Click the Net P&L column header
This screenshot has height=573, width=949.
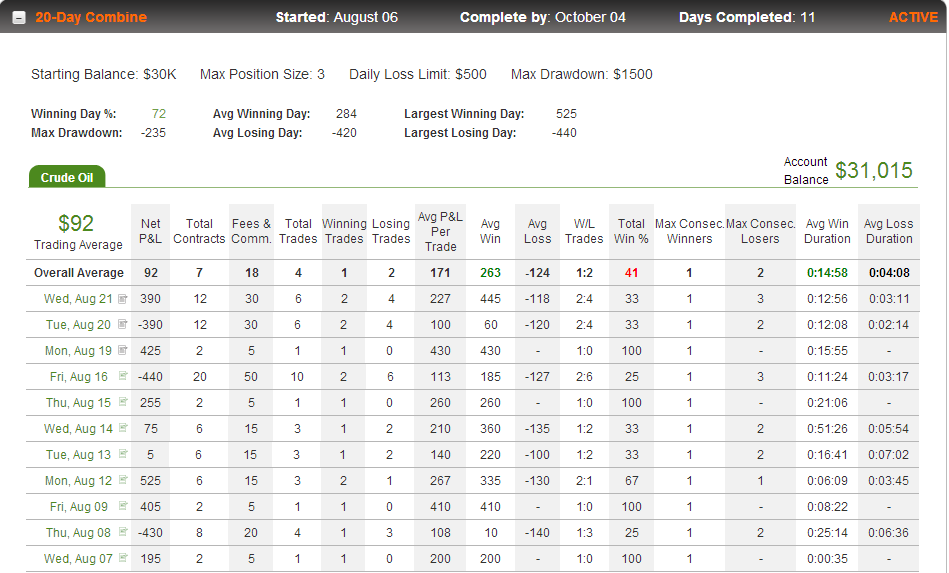[x=150, y=231]
